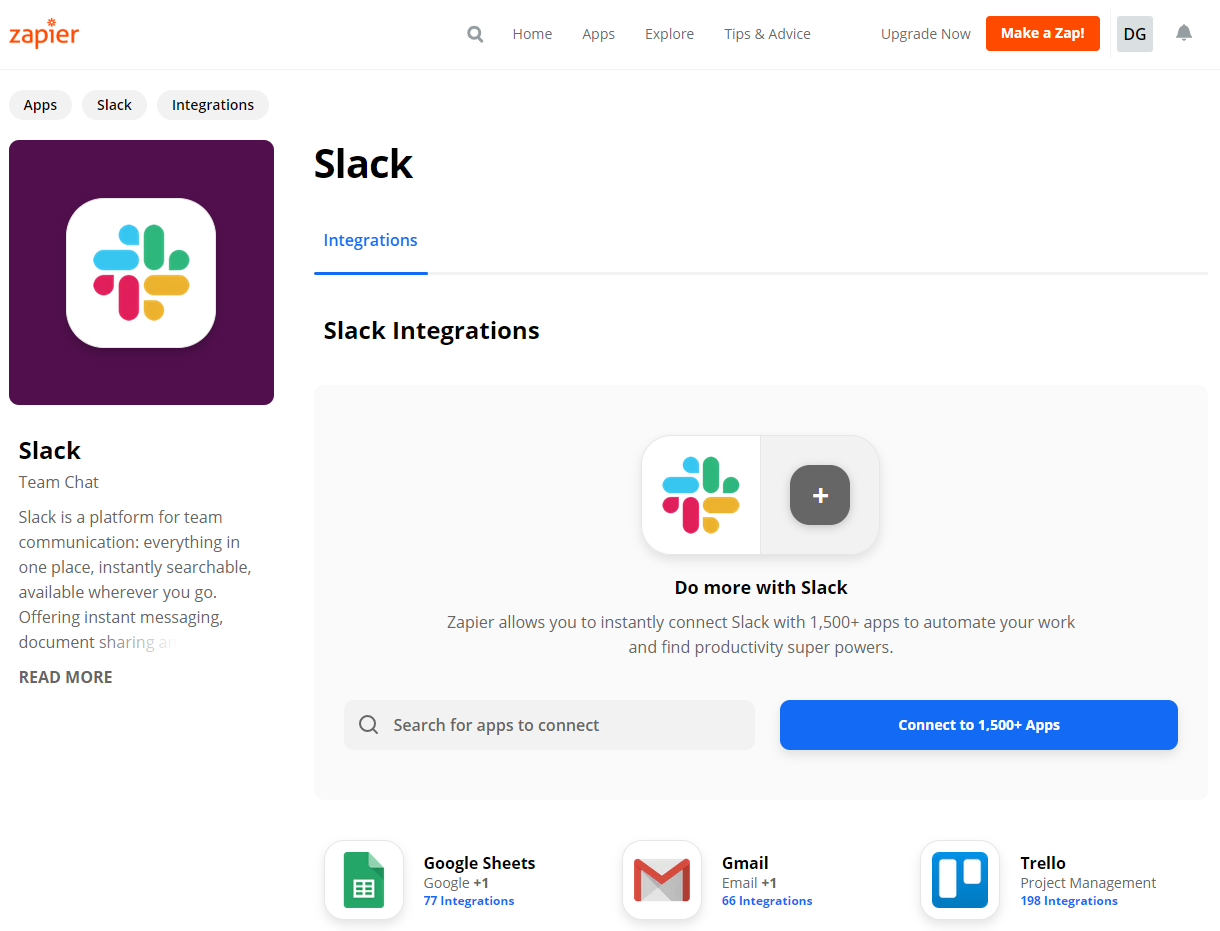Open the Trello app icon
1220x931 pixels.
coord(960,880)
